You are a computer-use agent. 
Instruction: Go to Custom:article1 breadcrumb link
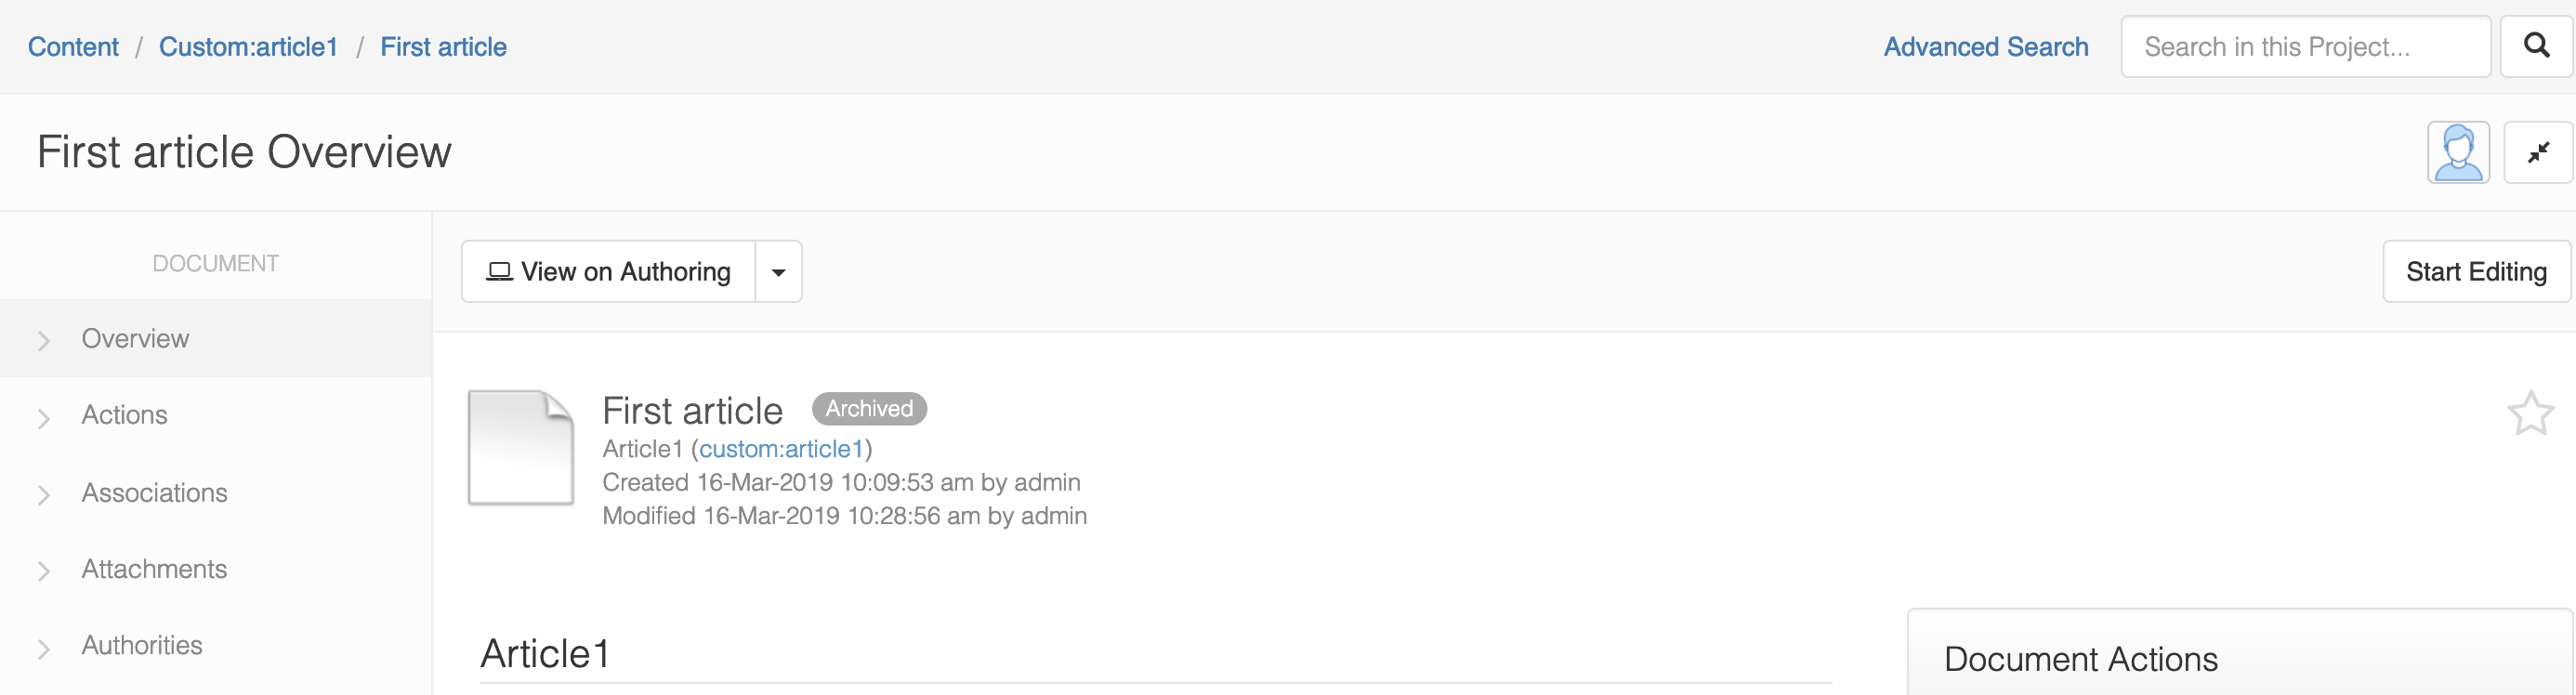pos(248,47)
